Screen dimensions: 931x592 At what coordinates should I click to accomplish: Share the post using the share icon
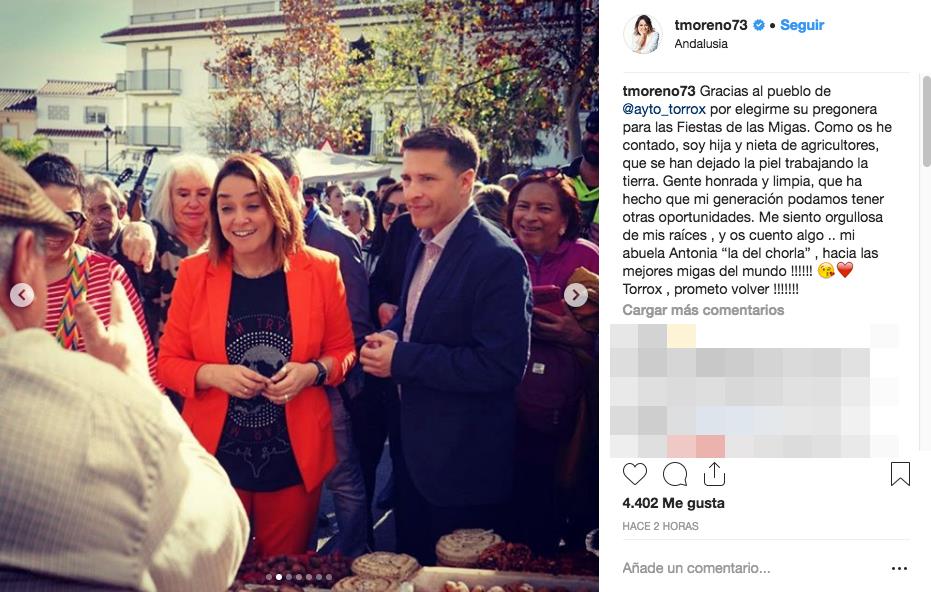tap(714, 473)
